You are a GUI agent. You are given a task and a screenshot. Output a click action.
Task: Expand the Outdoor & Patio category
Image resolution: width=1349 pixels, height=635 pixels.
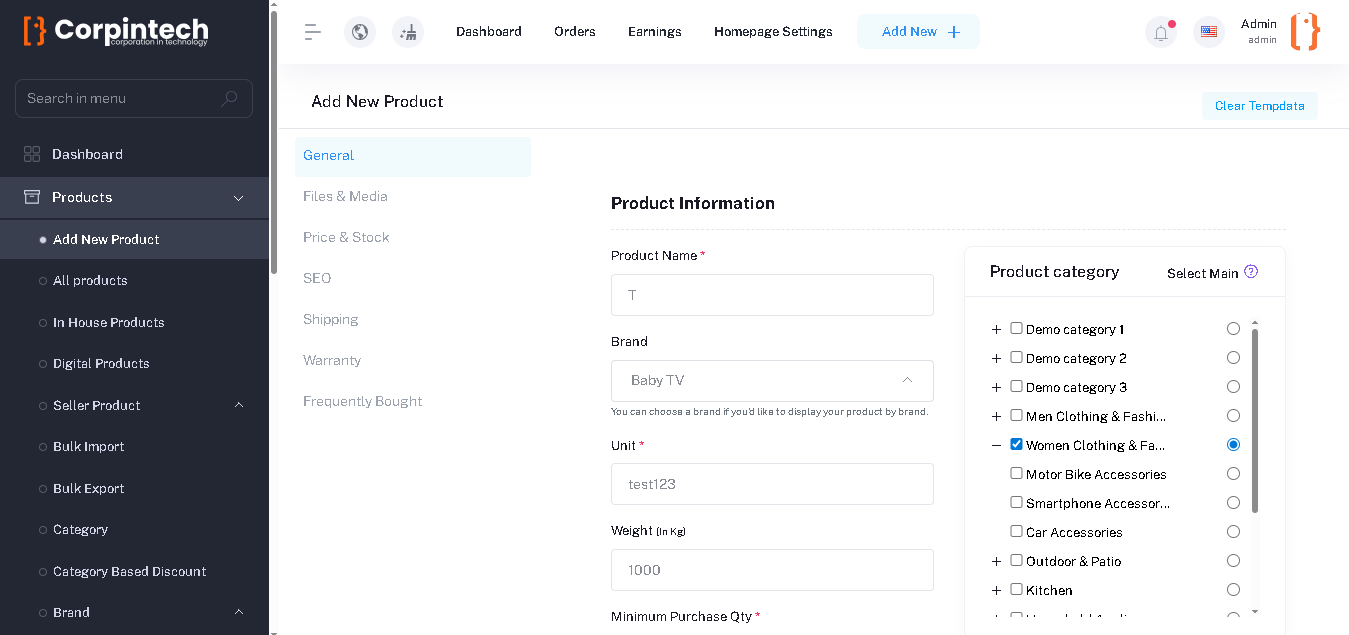(x=996, y=562)
